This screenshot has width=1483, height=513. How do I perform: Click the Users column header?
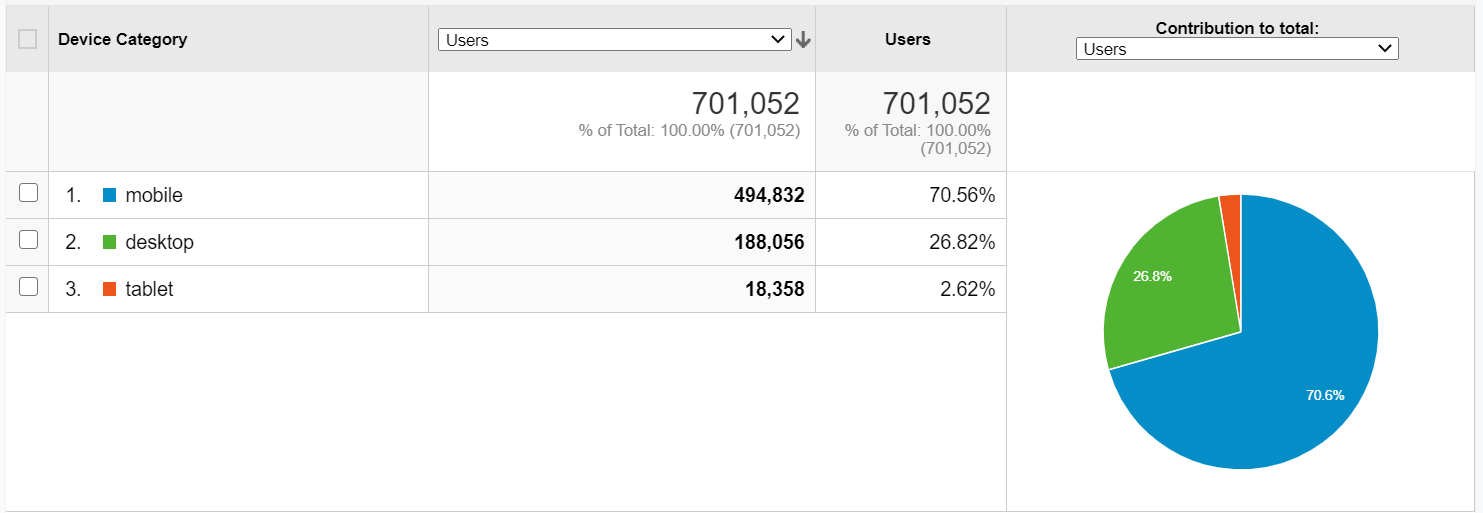(x=908, y=39)
